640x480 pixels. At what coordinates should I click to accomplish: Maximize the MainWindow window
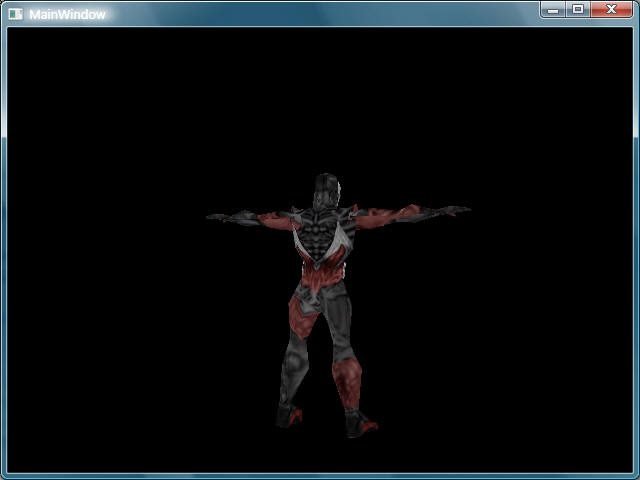point(578,9)
